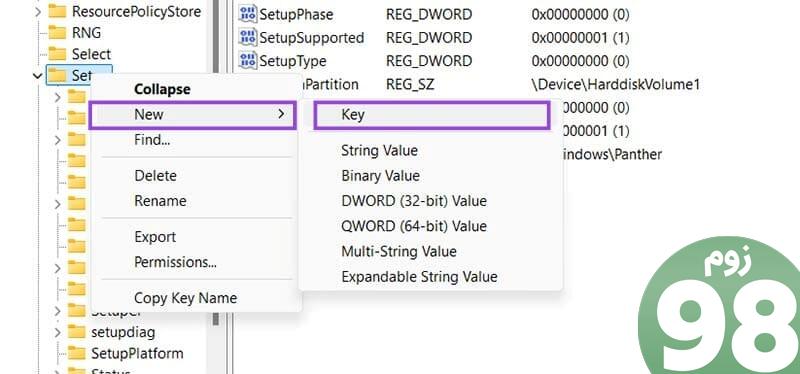Click the Setup key folder icon
The width and height of the screenshot is (800, 374).
click(58, 76)
